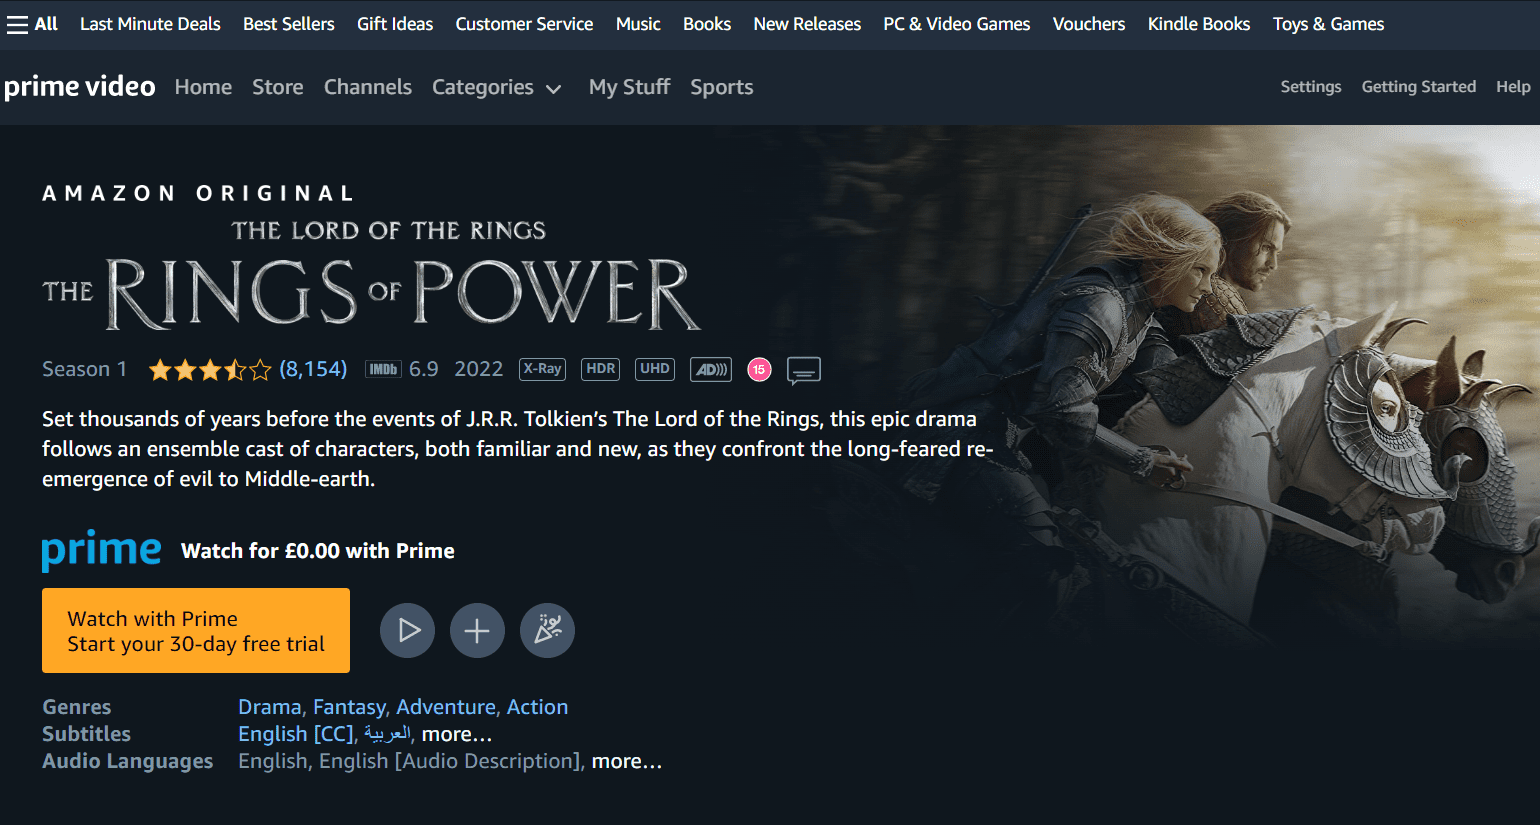Click the blue prime logo

tap(101, 551)
